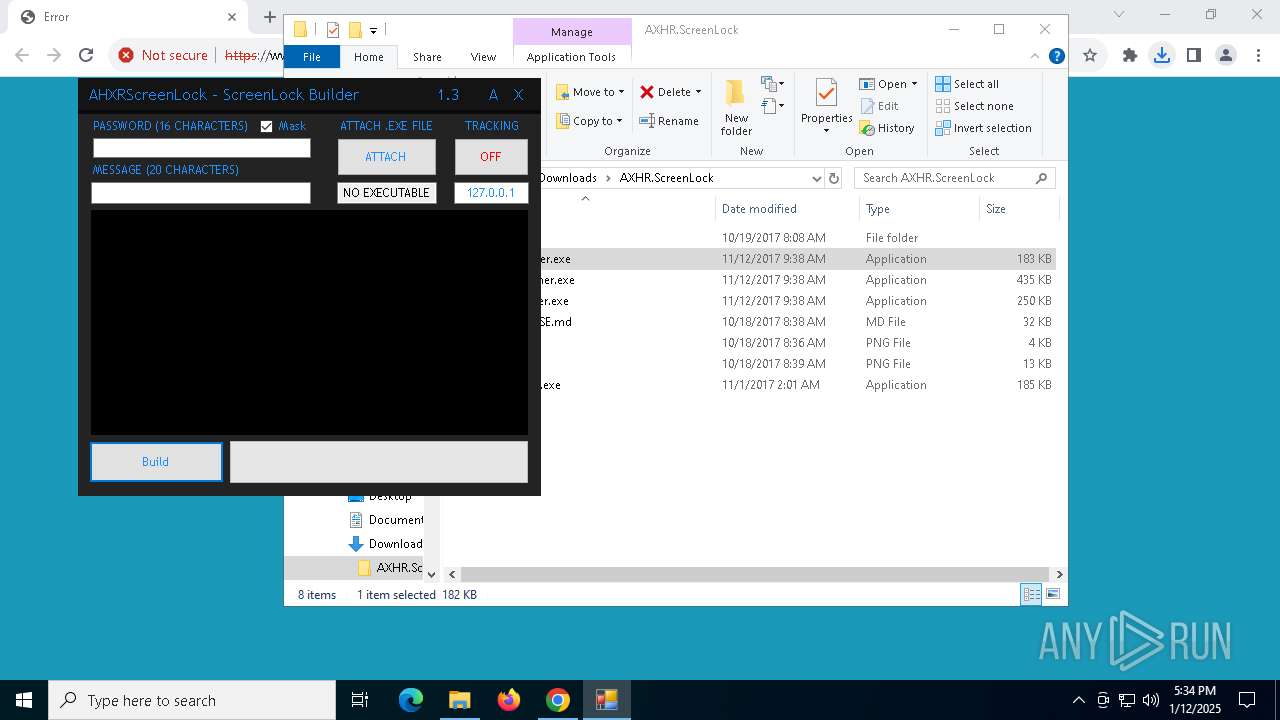This screenshot has height=720, width=1280.
Task: Select the AXHR.ScreenLock folder in the navigation tree
Action: point(390,568)
